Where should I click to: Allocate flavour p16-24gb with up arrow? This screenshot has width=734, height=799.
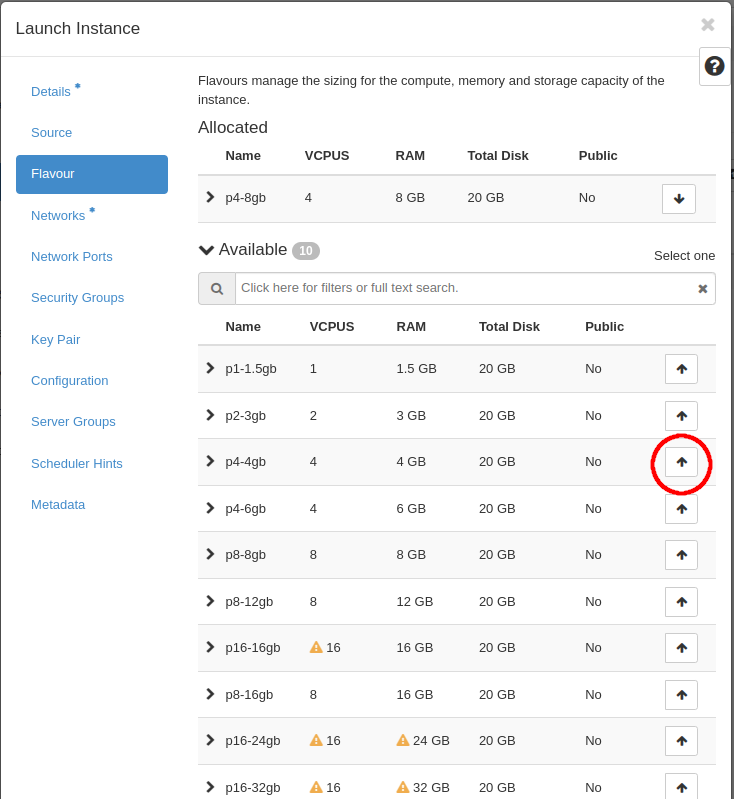pos(681,741)
